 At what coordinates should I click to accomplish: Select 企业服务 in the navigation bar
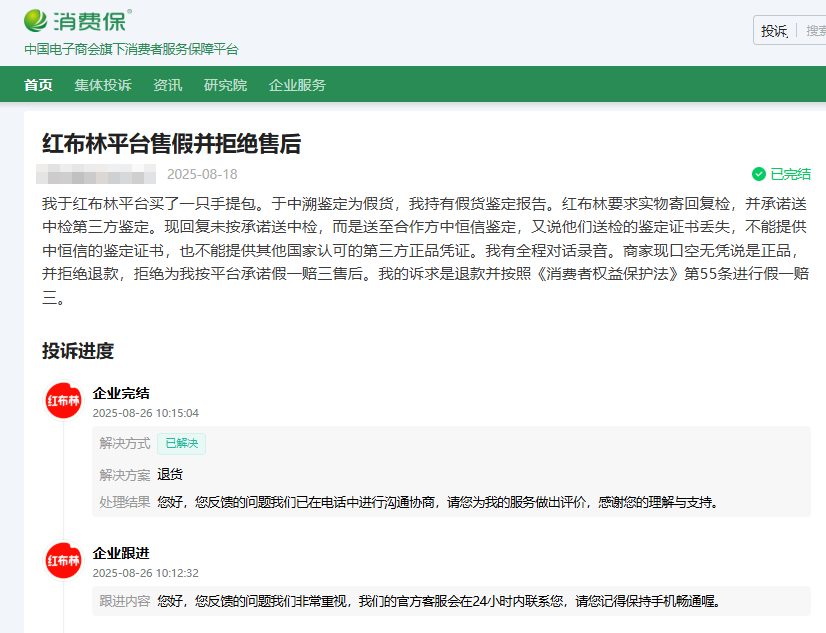(297, 85)
